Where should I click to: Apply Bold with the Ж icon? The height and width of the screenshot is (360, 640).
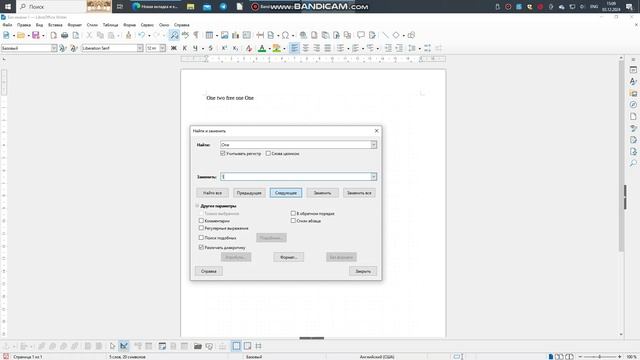click(173, 48)
